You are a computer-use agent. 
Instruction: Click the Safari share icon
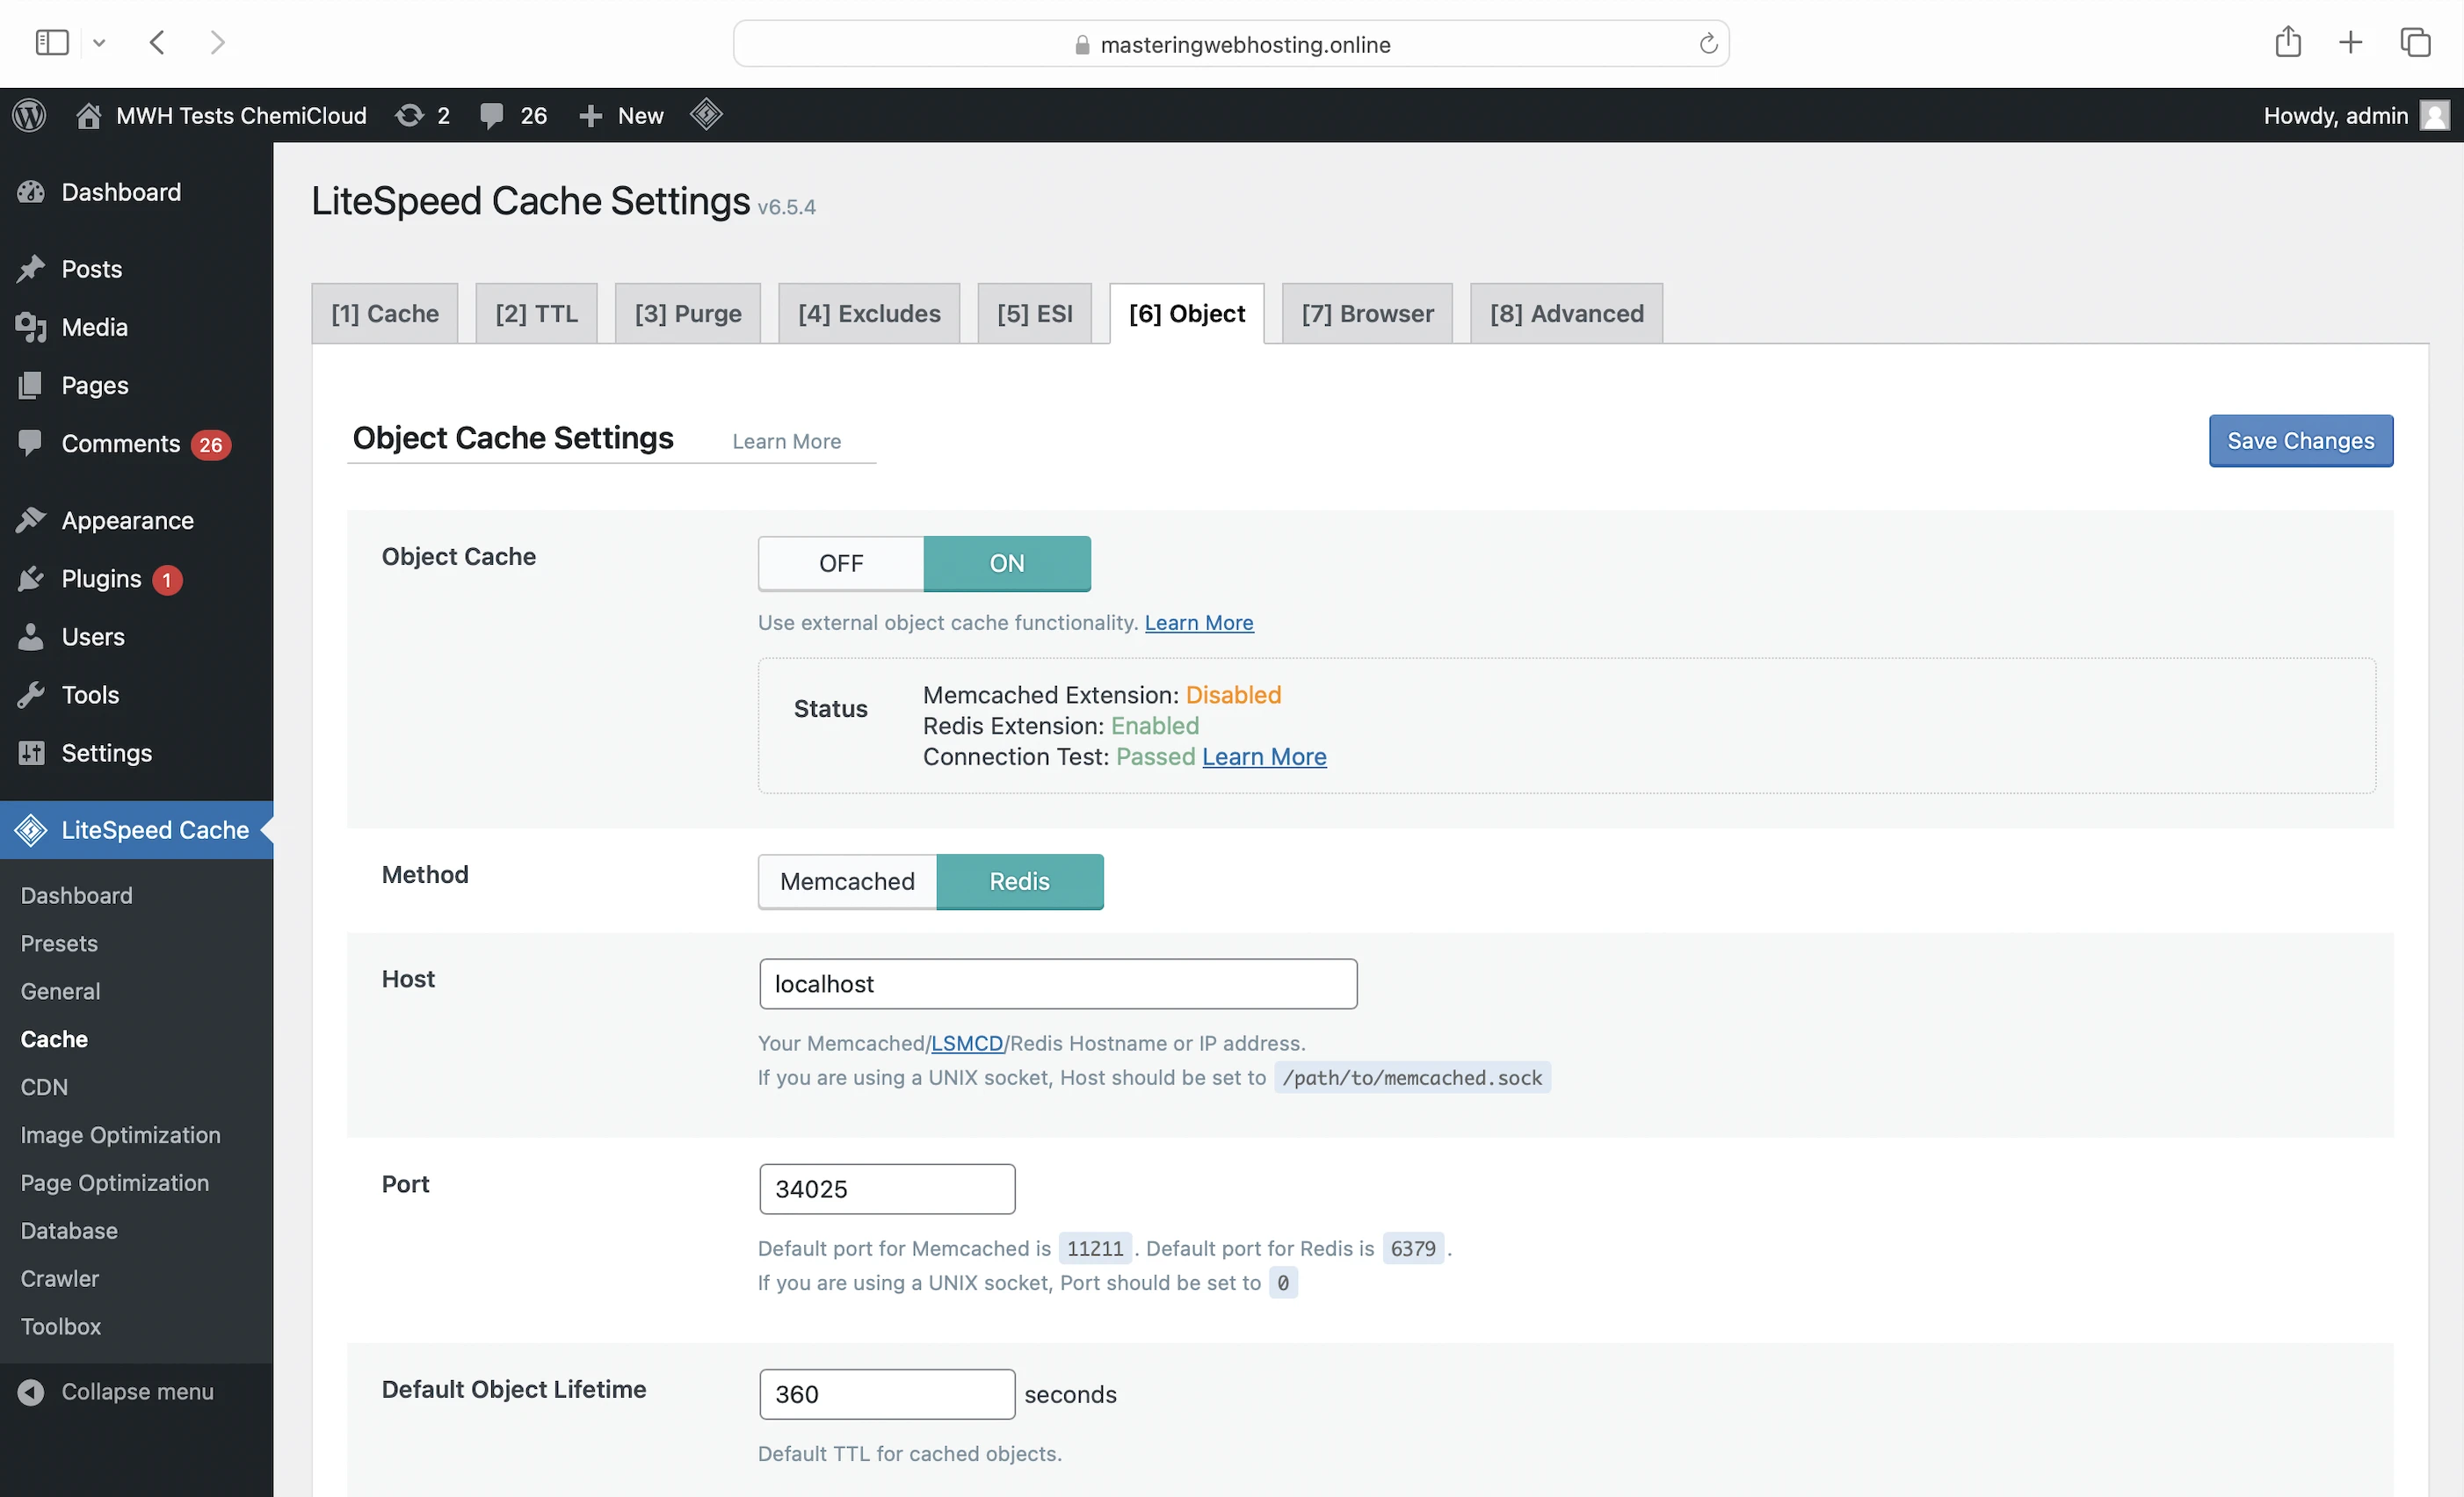(2288, 42)
